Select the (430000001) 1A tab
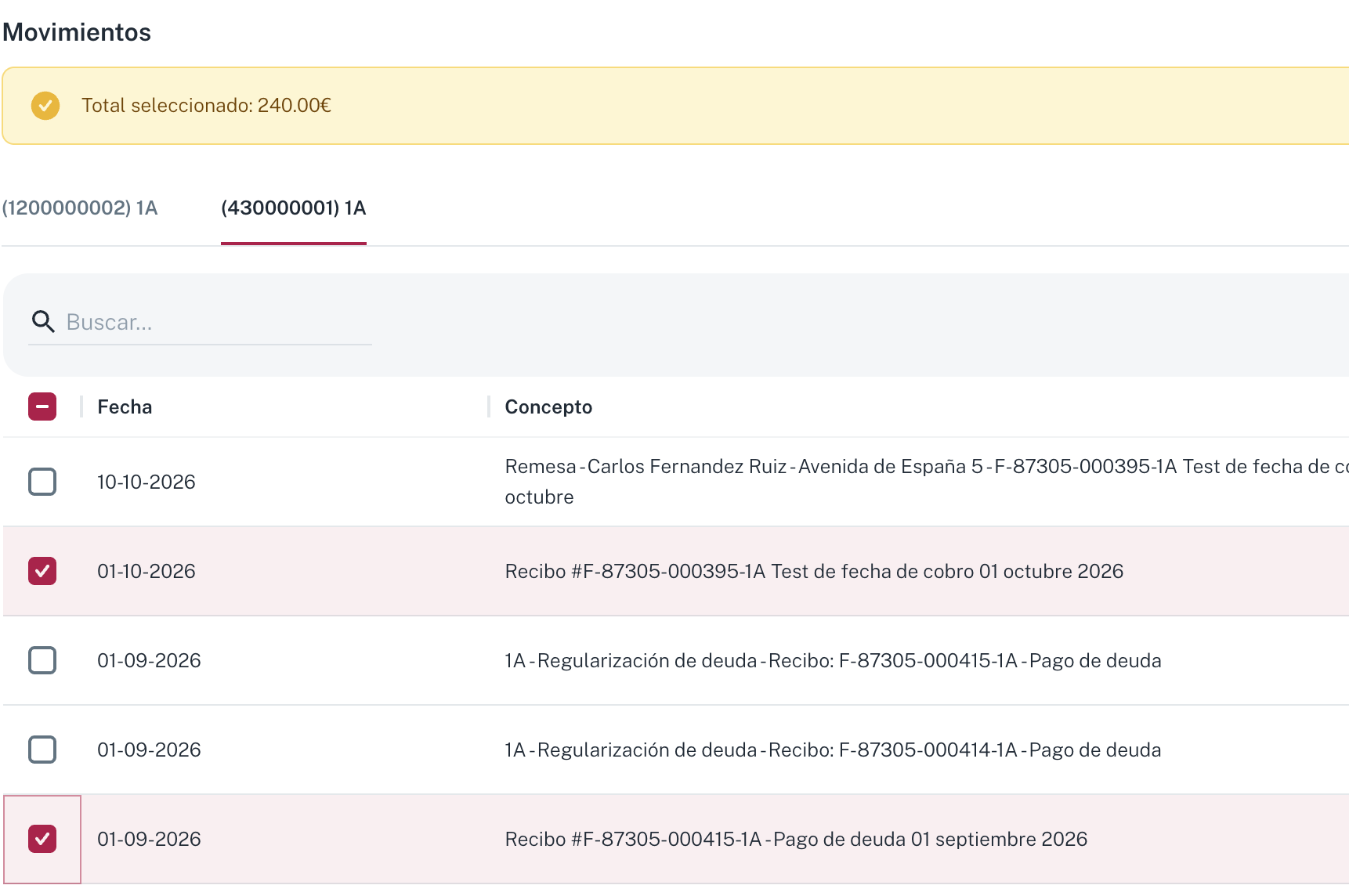The width and height of the screenshot is (1349, 896). 294,208
